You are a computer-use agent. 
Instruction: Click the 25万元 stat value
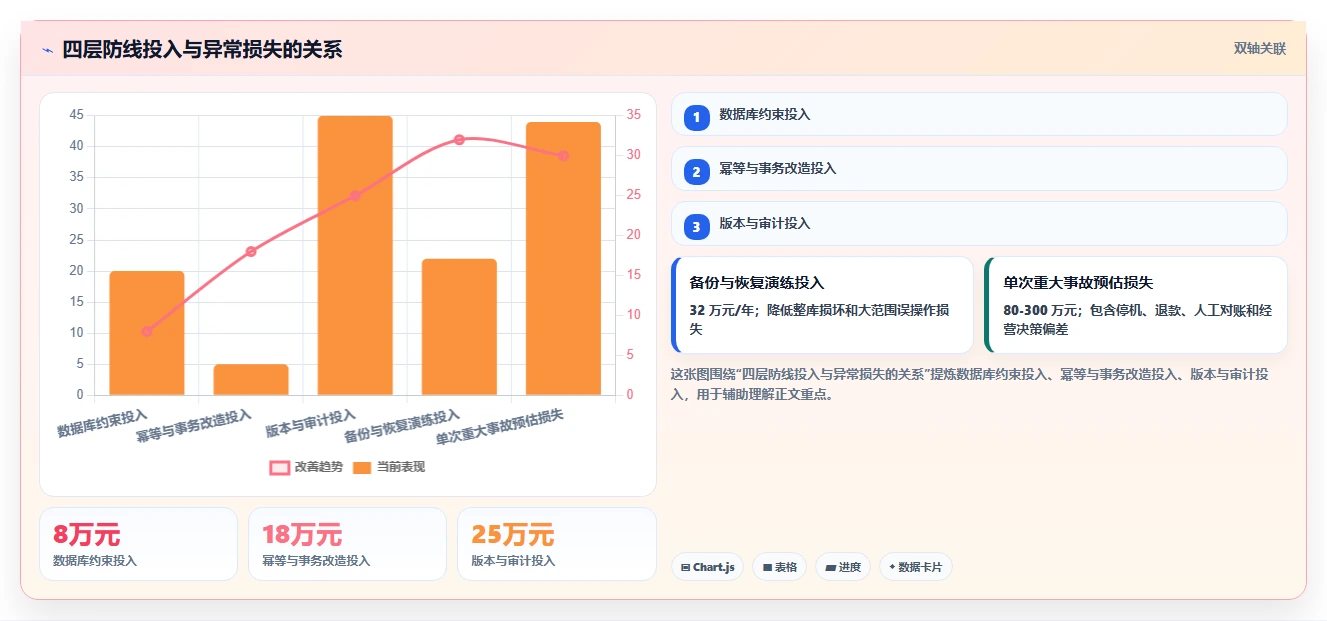tap(512, 535)
